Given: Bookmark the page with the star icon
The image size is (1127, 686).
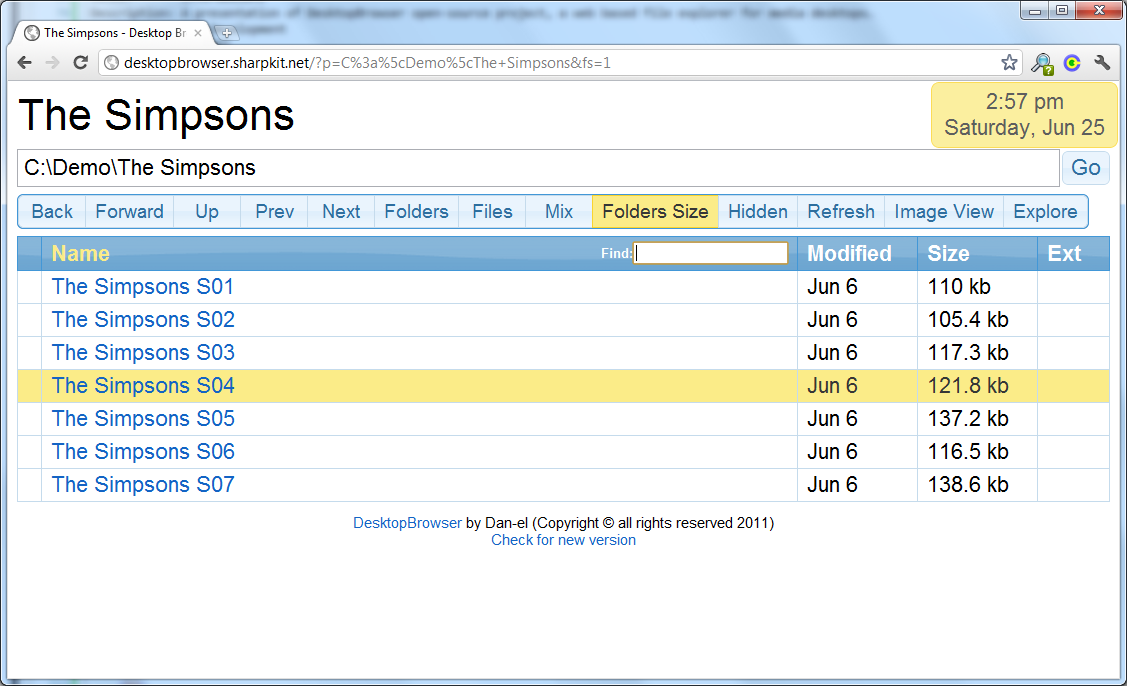Looking at the screenshot, I should (x=1009, y=63).
